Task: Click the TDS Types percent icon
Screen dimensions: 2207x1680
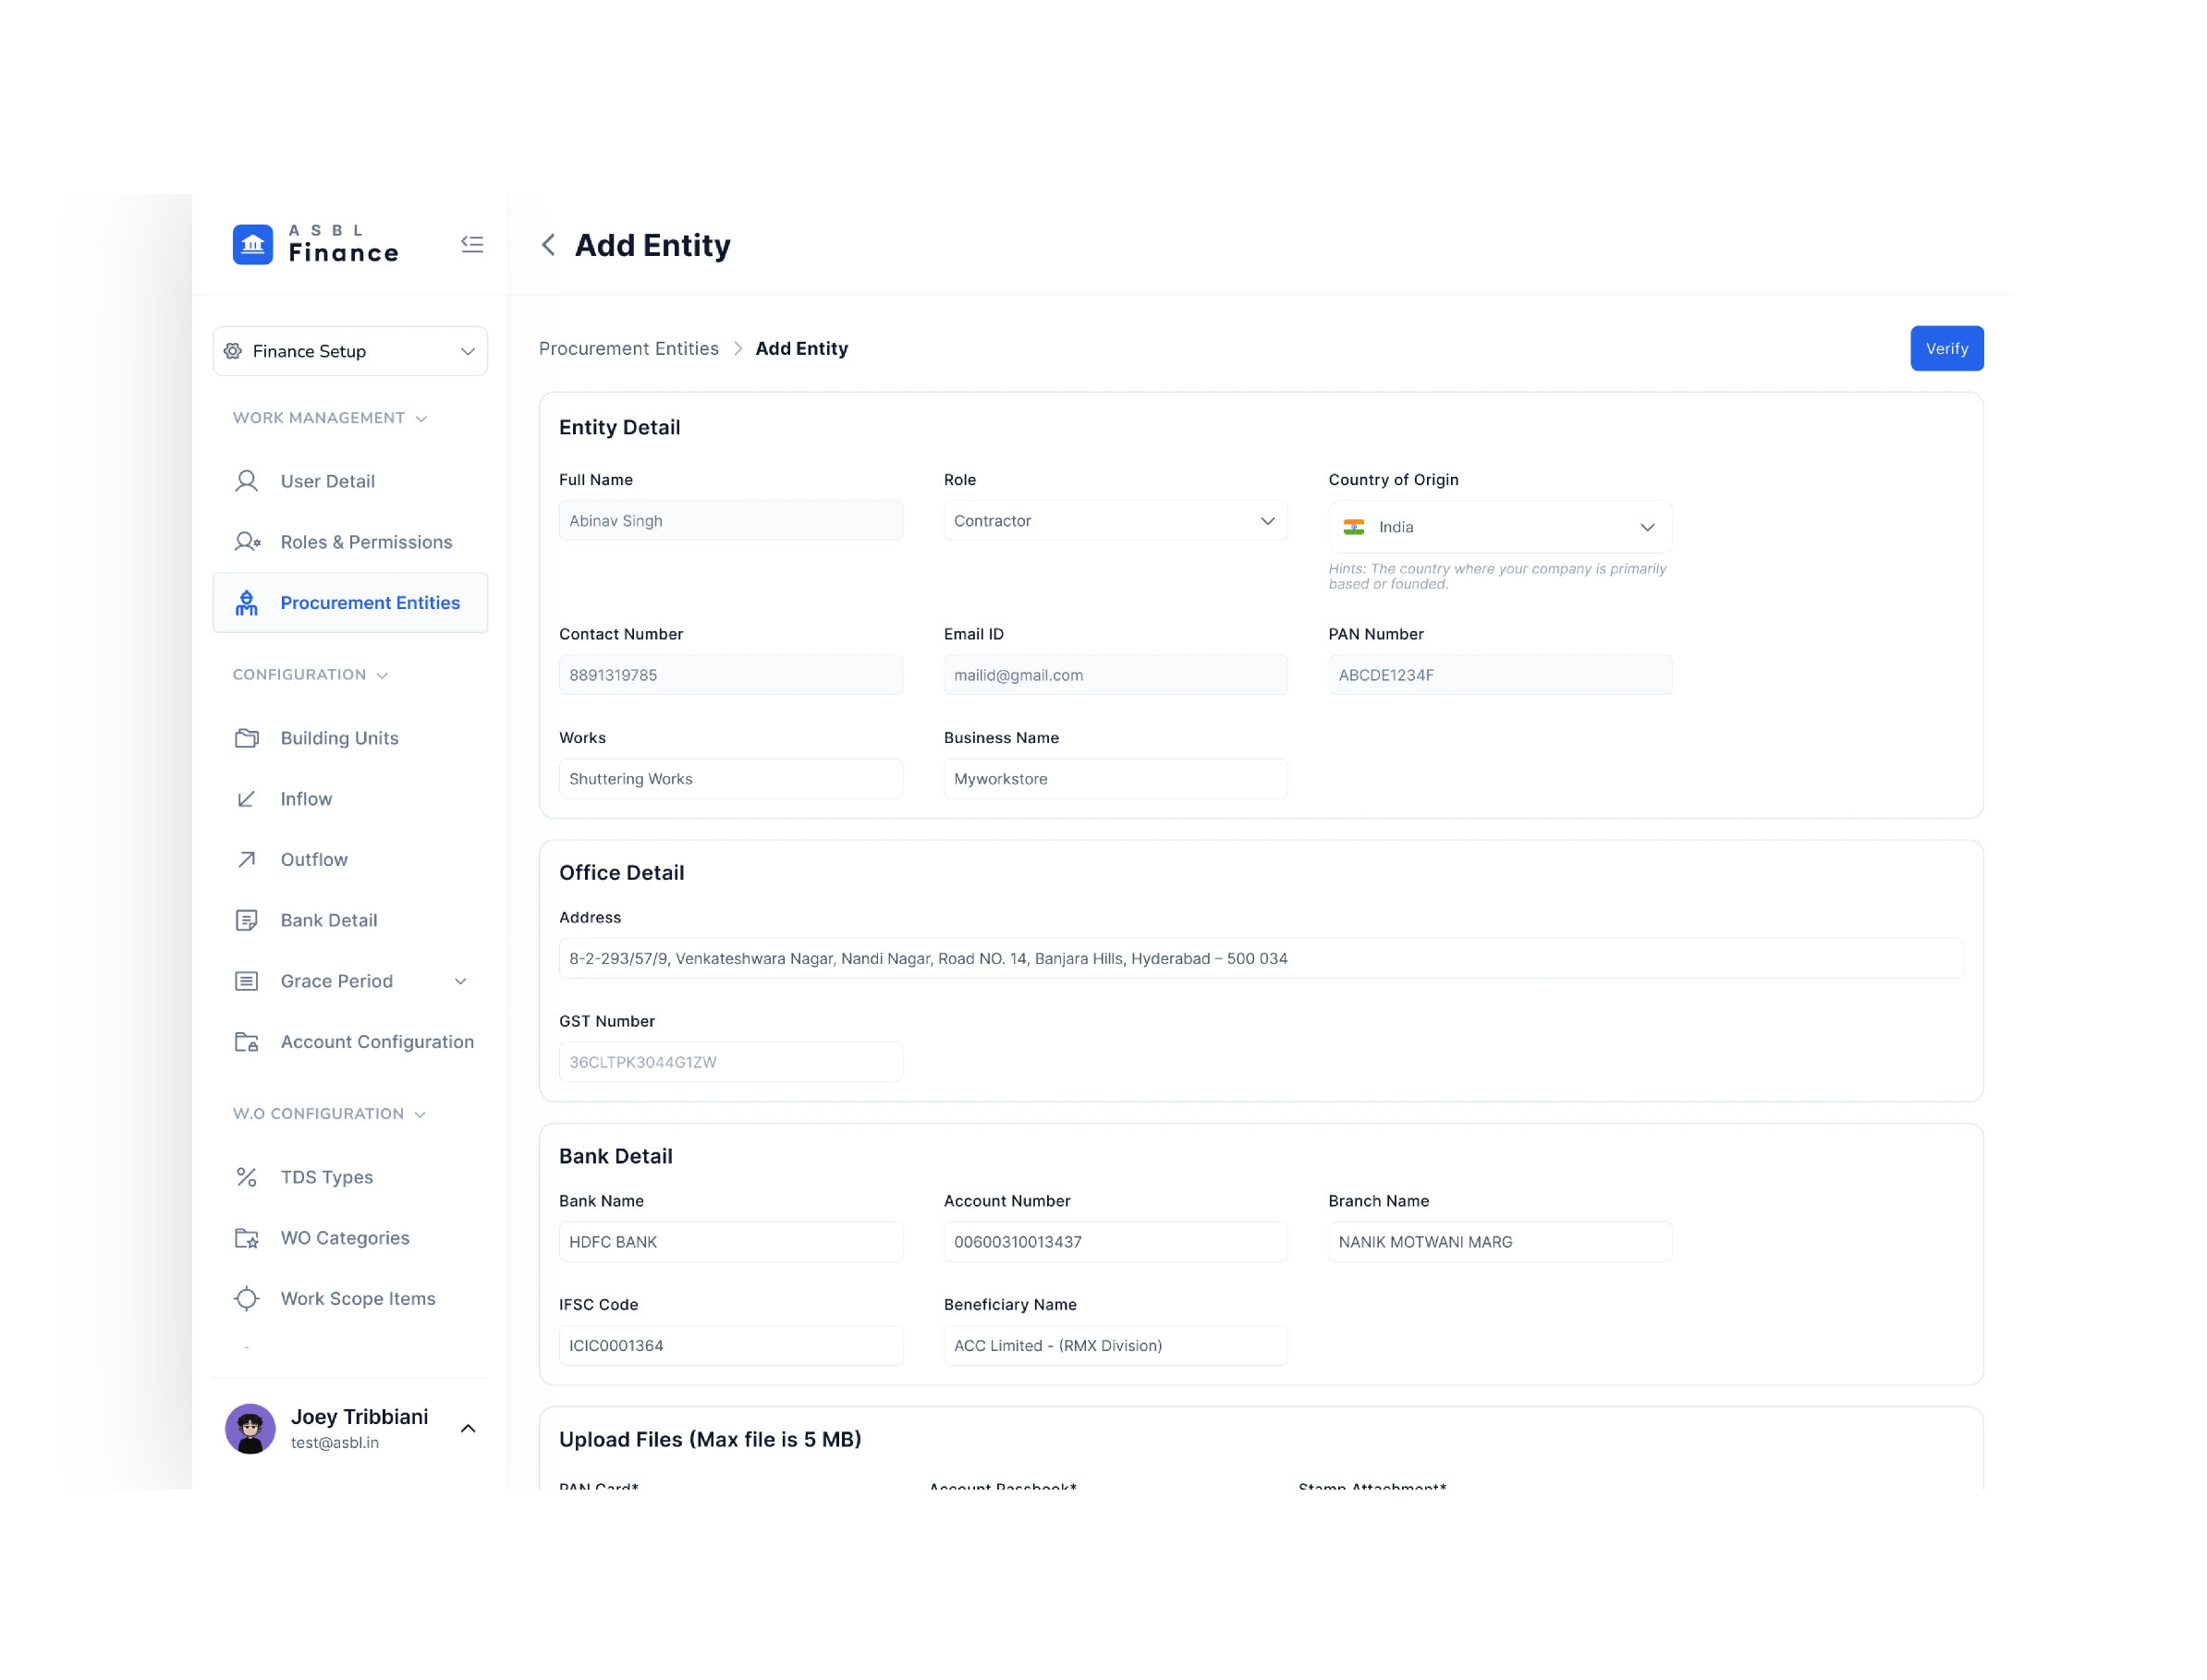Action: point(246,1177)
